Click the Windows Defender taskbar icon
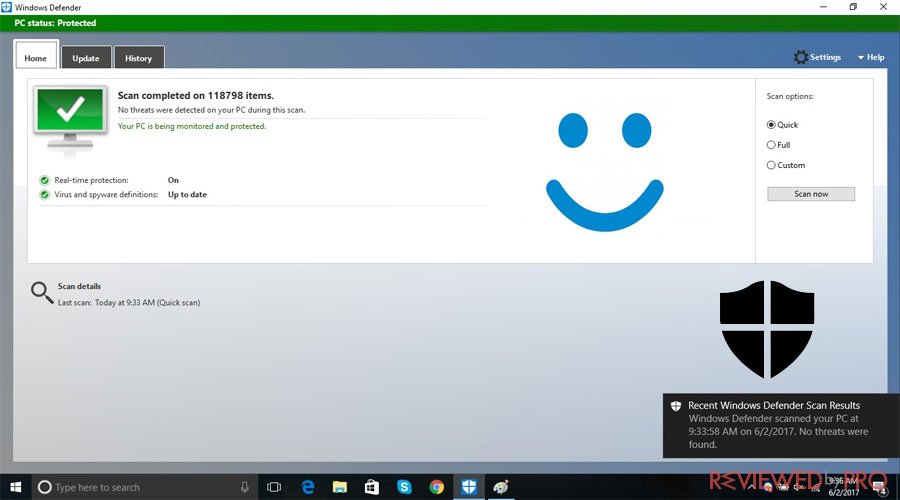The image size is (900, 500). (x=469, y=487)
